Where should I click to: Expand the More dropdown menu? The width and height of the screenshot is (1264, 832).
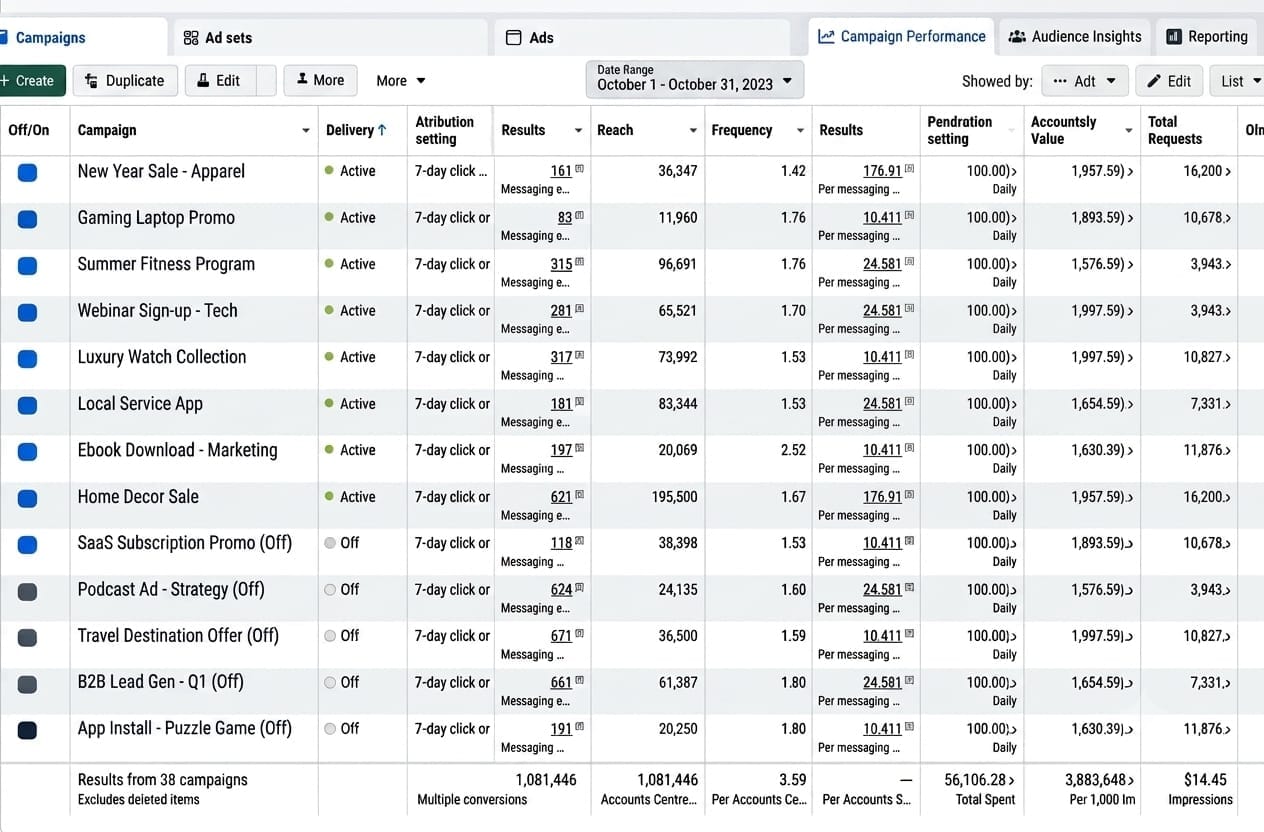[400, 81]
